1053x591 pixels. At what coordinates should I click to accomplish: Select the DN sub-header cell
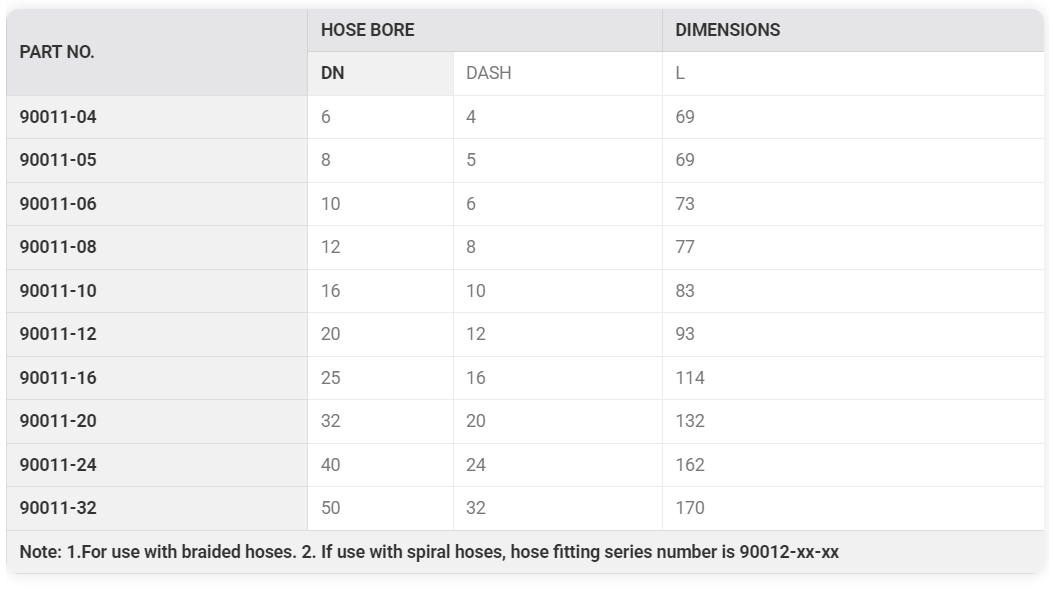(x=380, y=73)
